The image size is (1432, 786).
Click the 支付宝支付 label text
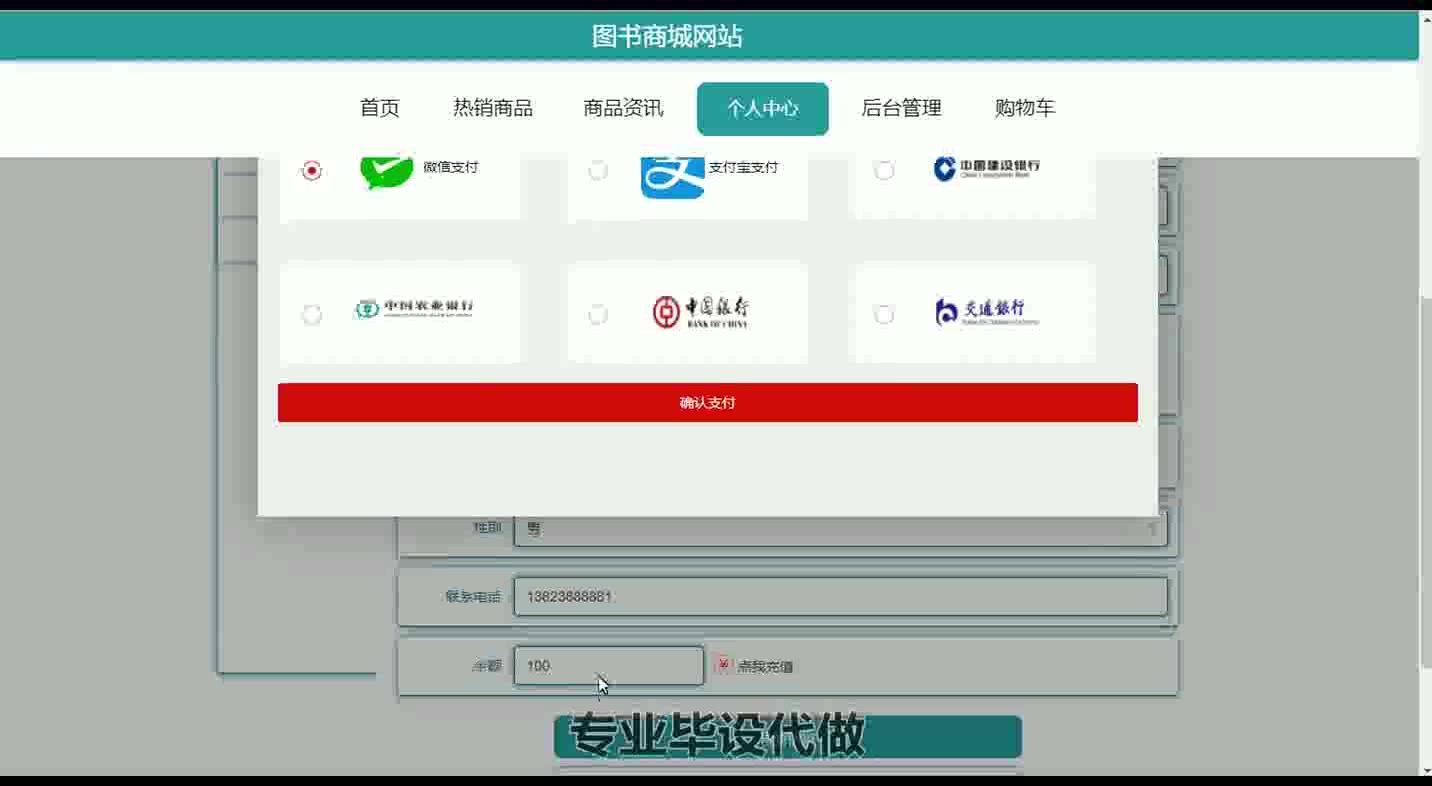point(743,167)
